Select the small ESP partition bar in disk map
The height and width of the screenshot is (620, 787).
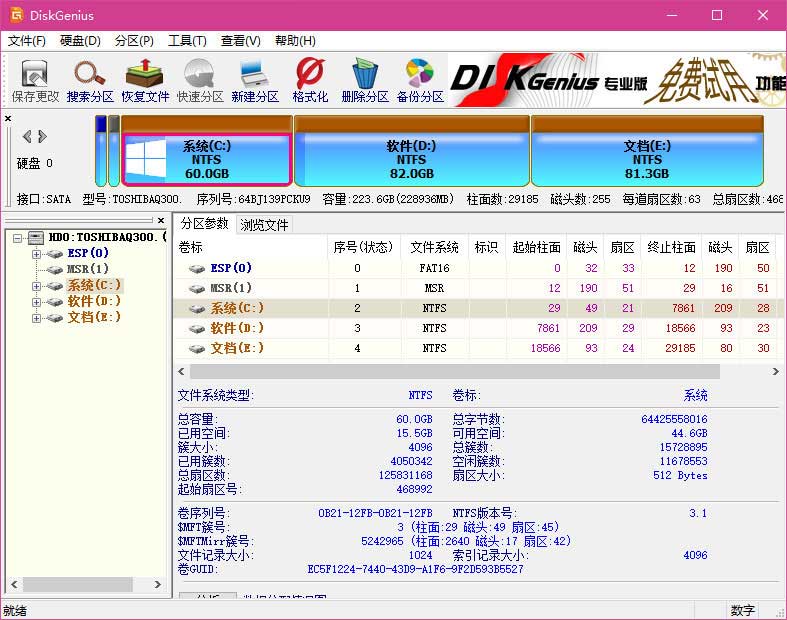coord(101,151)
